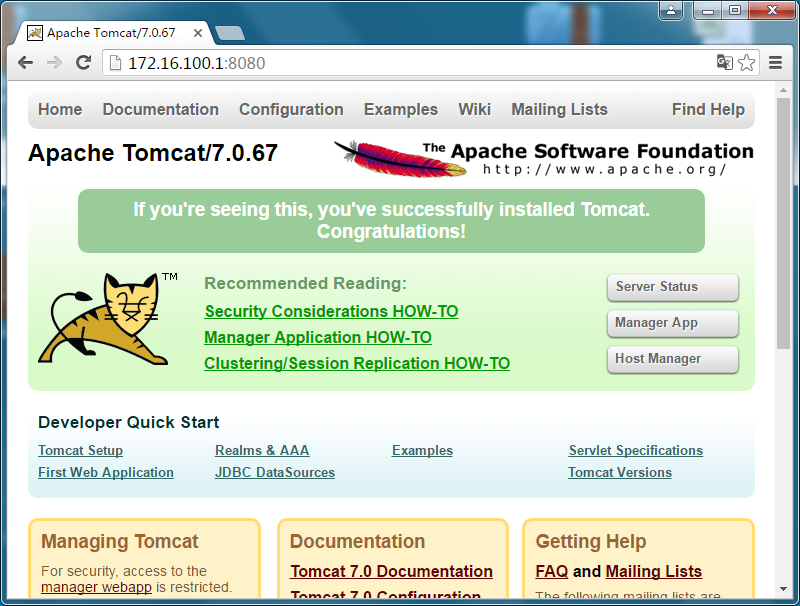Select the Apache Tomcat/7.0.67 browser tab

(111, 33)
